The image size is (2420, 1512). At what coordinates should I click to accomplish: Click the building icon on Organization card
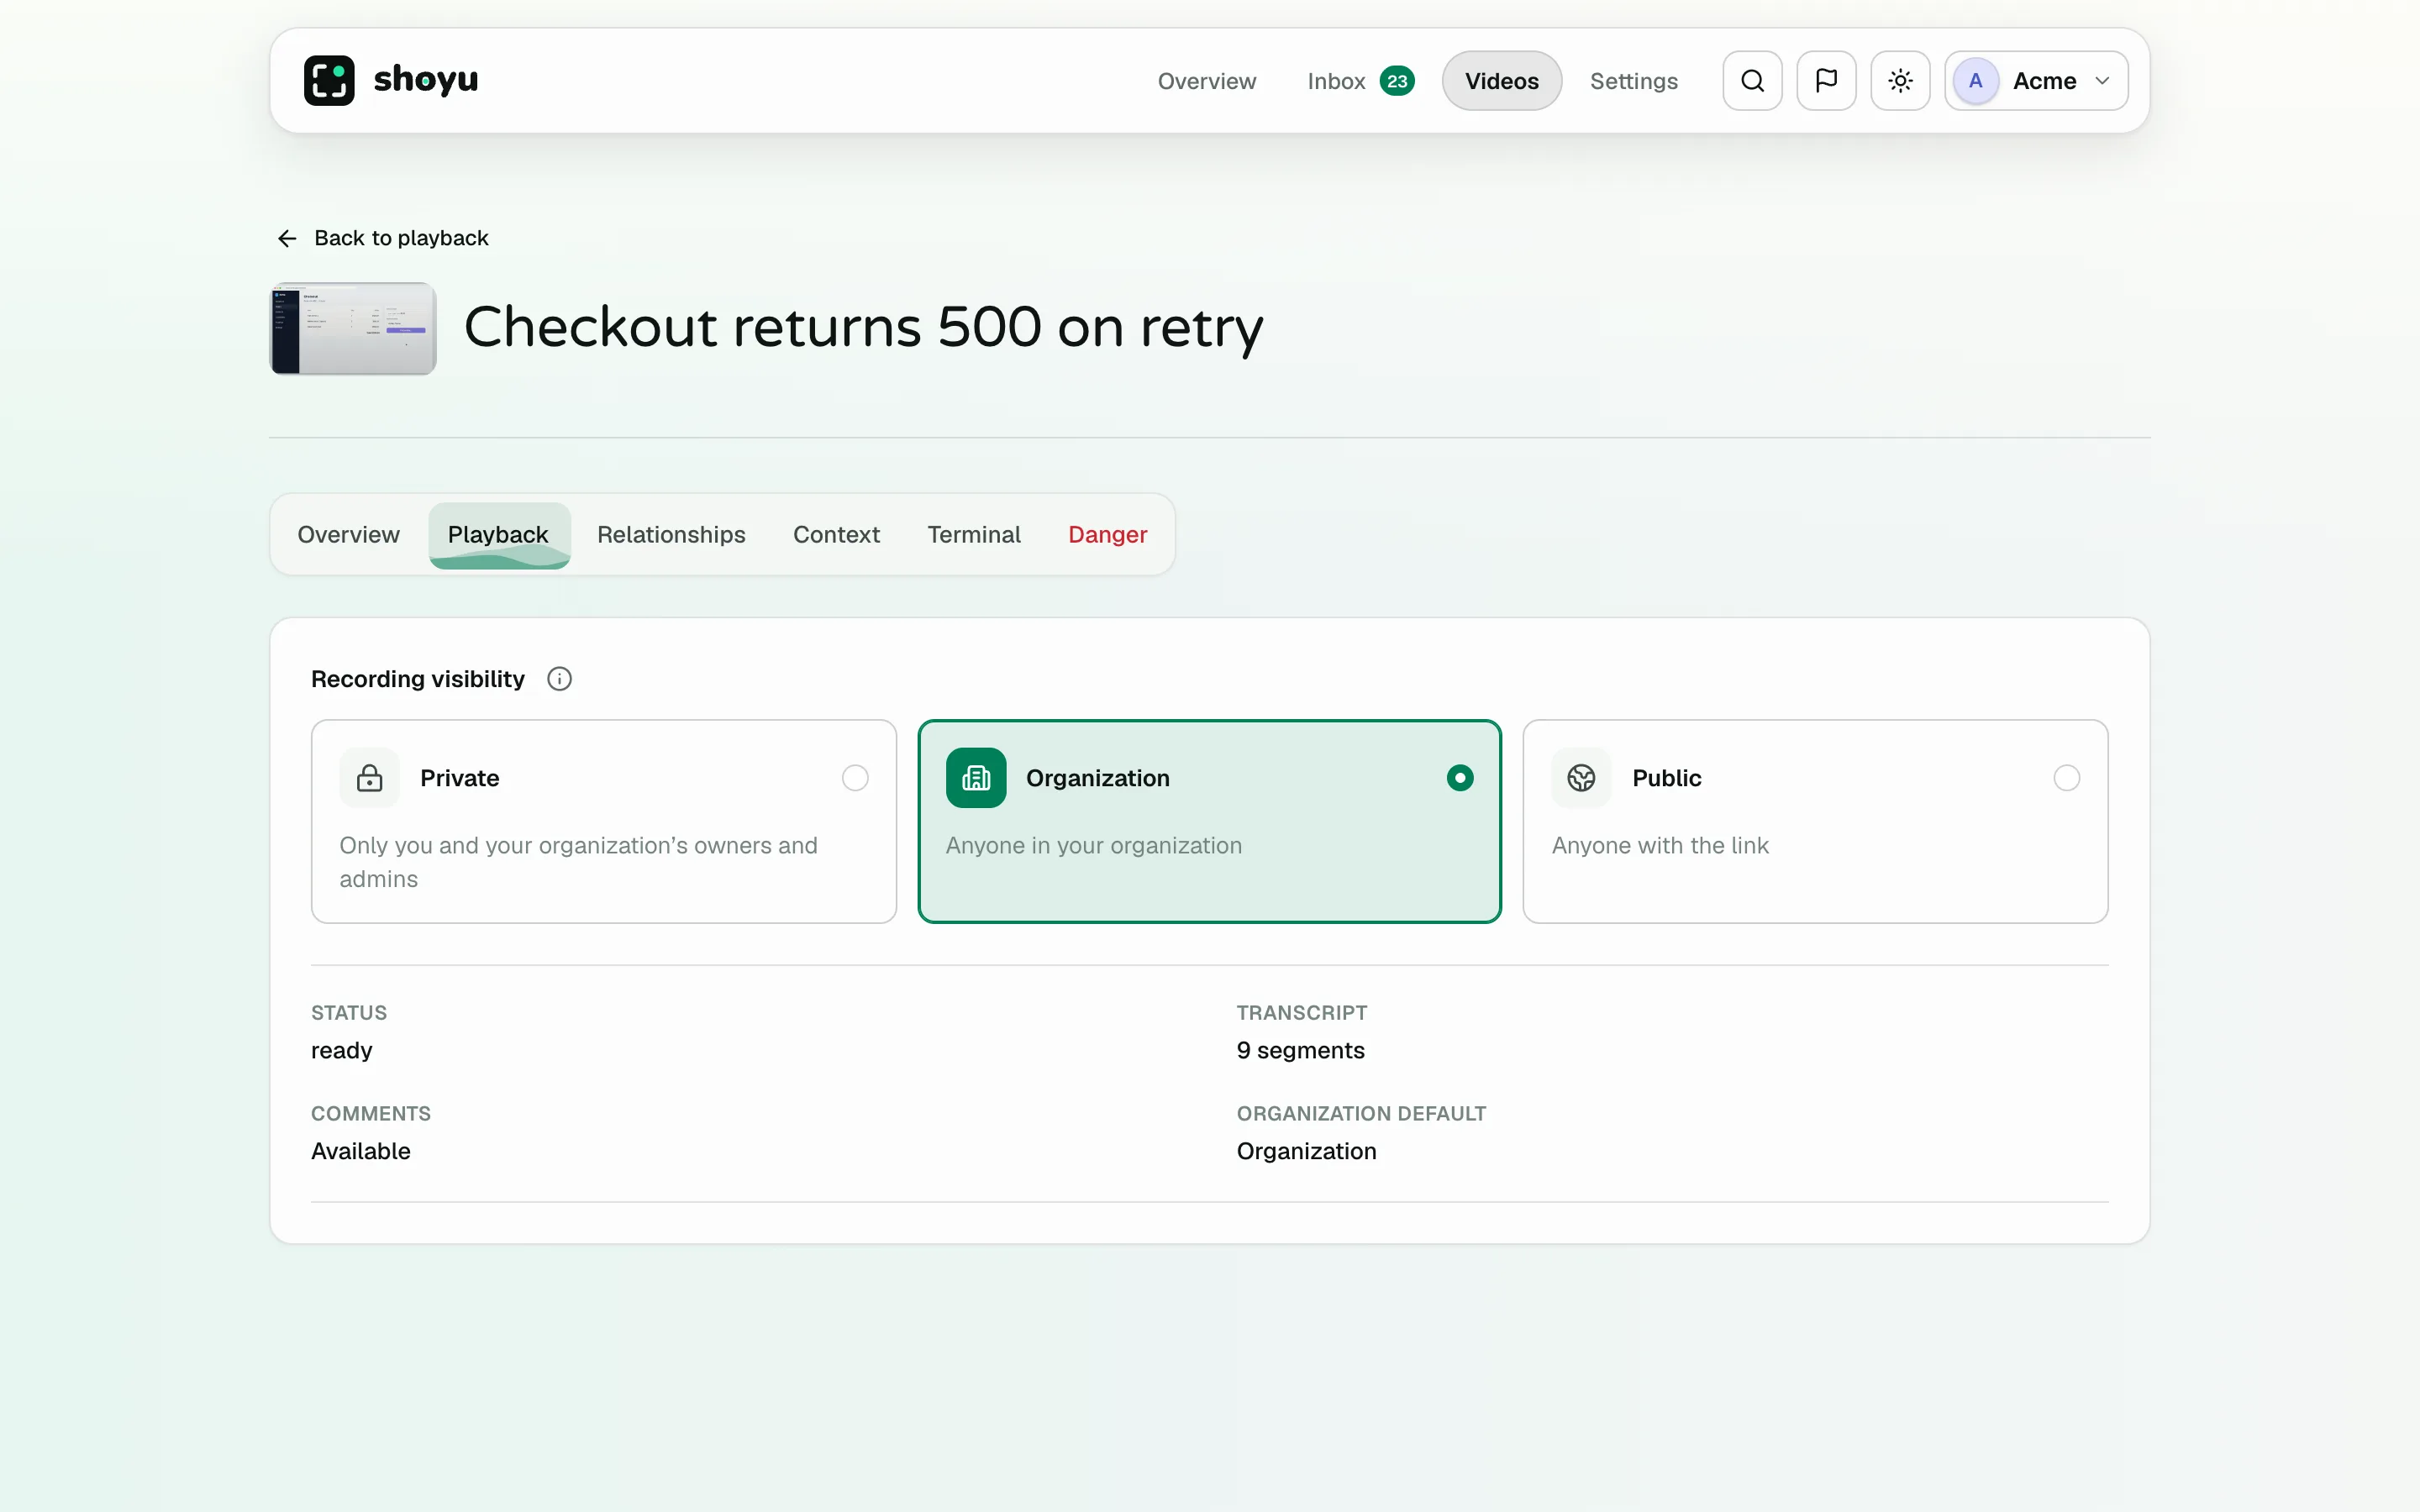(976, 778)
